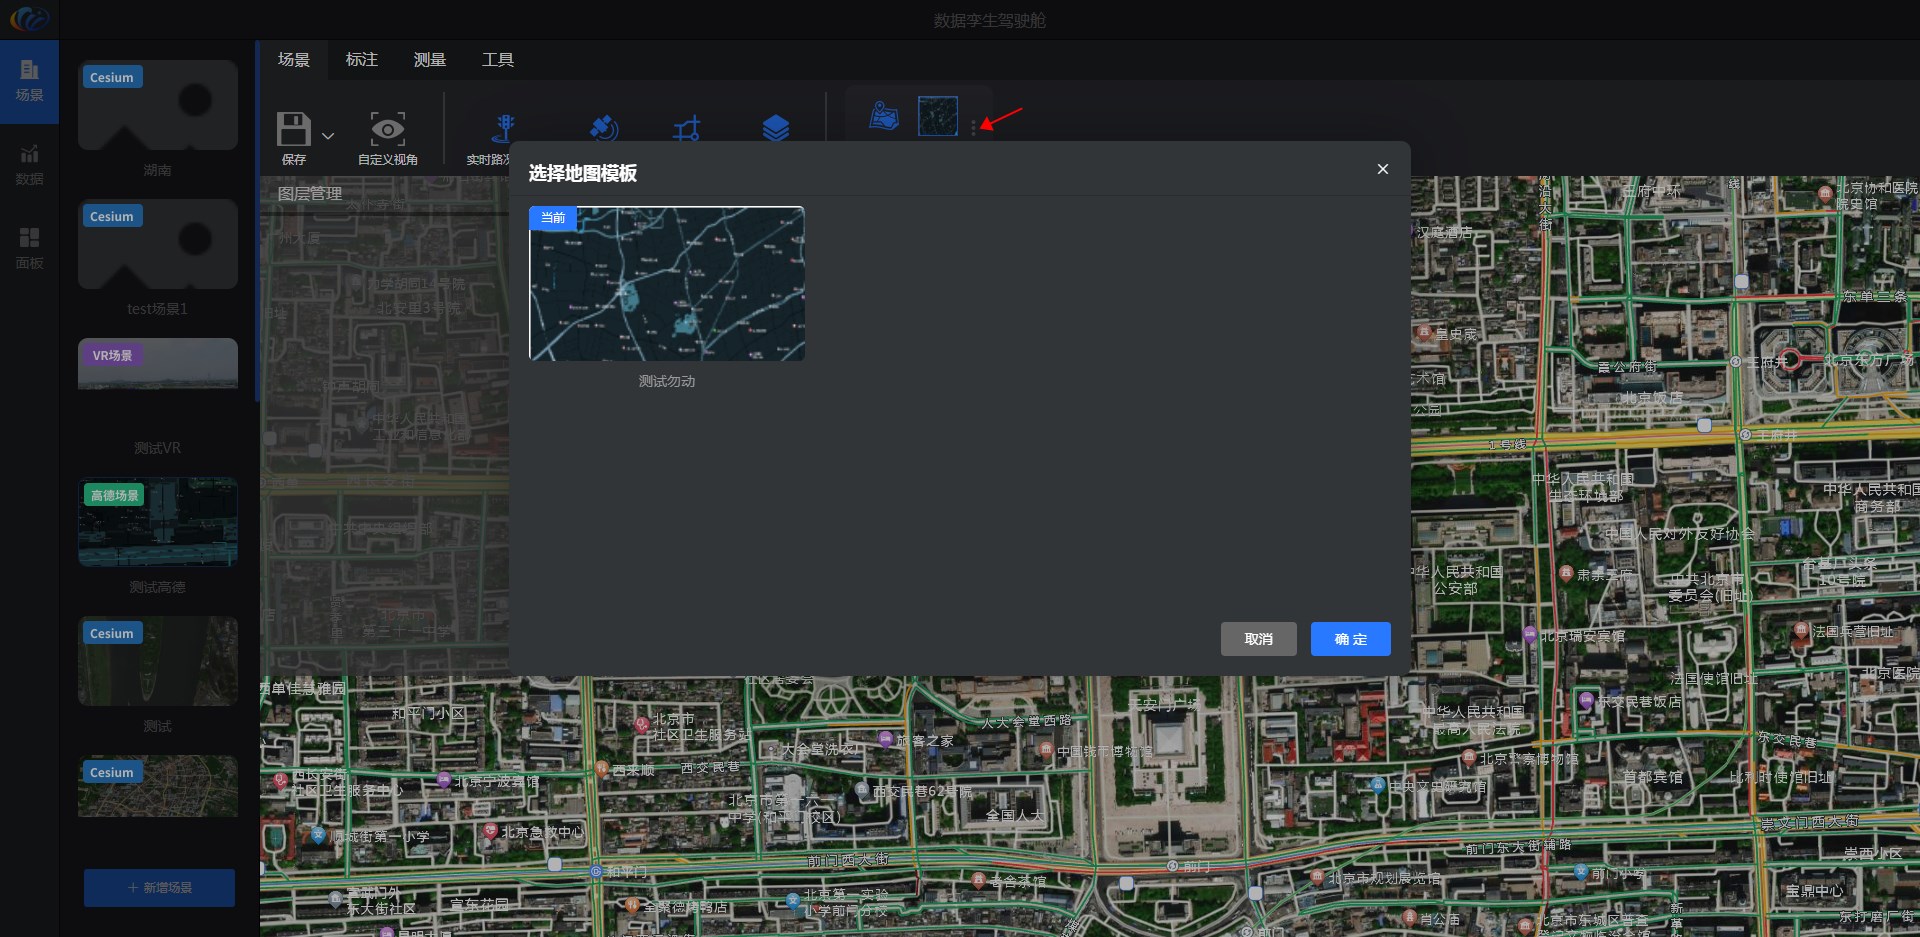
Task: Open the 数据 sidebar section
Action: pyautogui.click(x=29, y=165)
